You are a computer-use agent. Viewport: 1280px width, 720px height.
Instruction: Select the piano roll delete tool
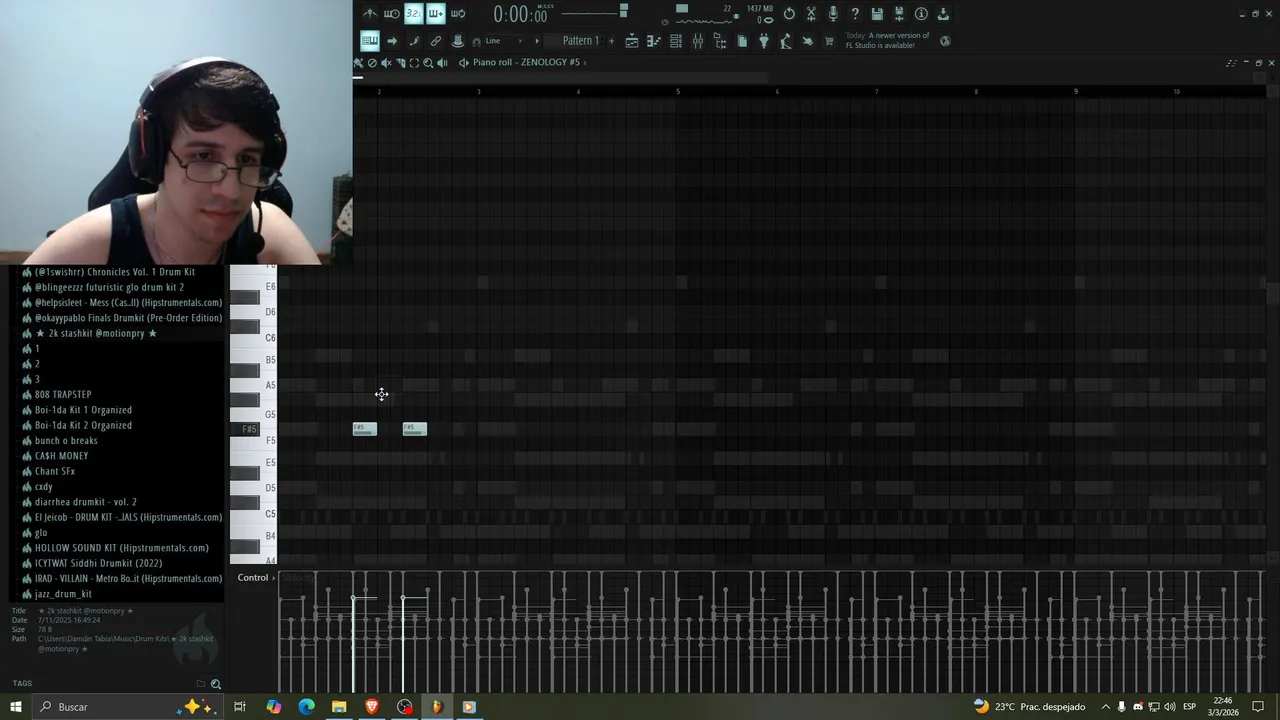[x=372, y=62]
